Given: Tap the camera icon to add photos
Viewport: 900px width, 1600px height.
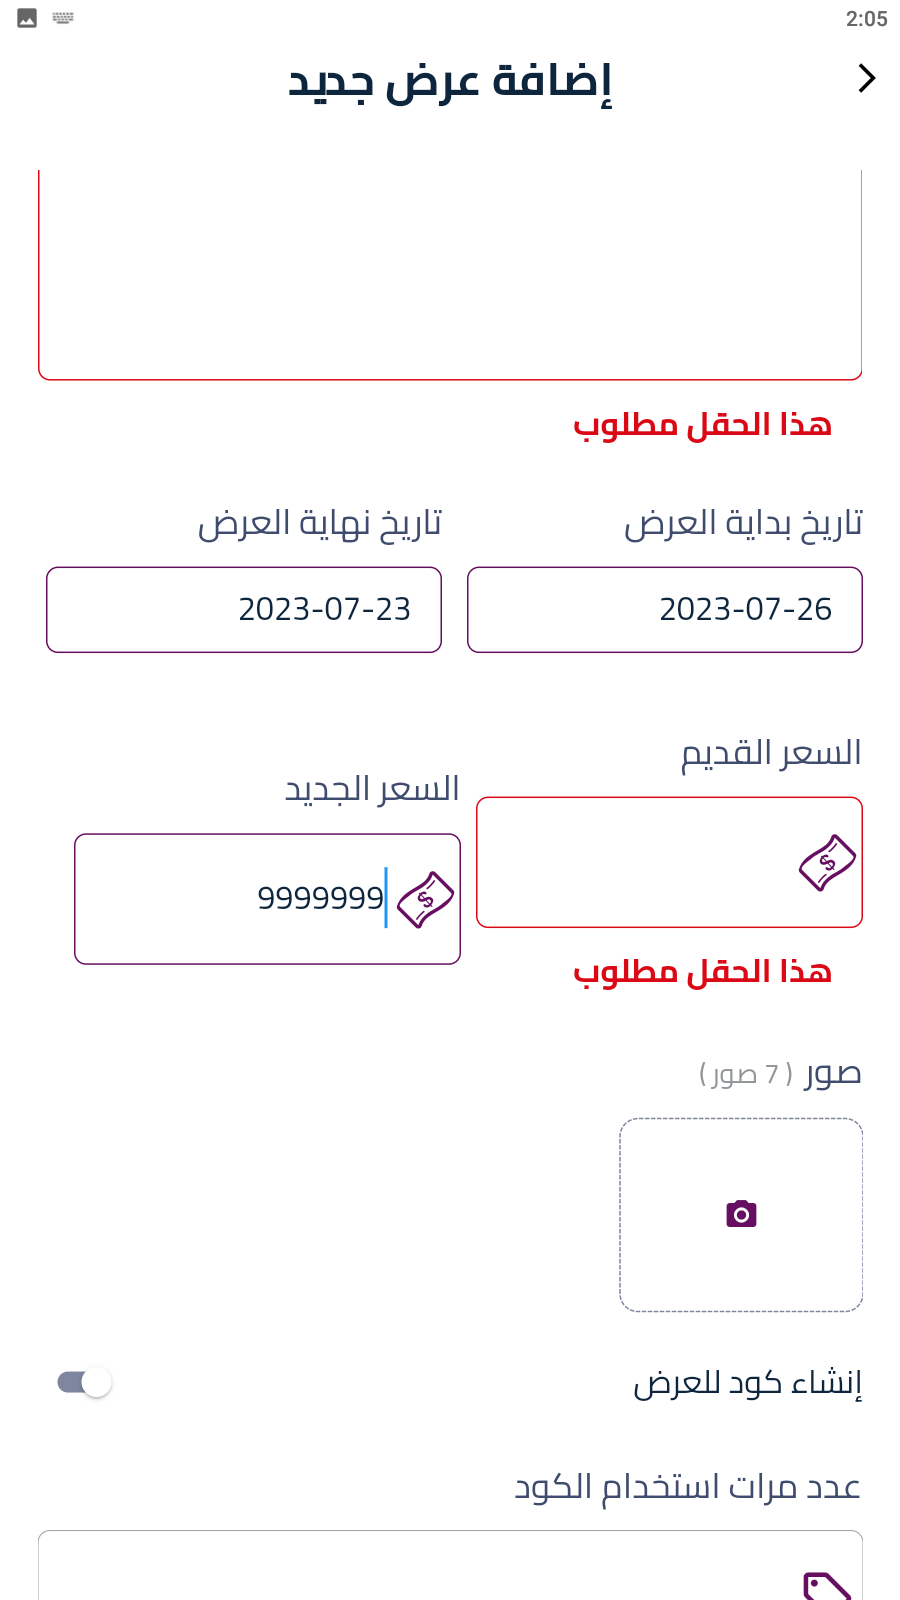Looking at the screenshot, I should 741,1214.
